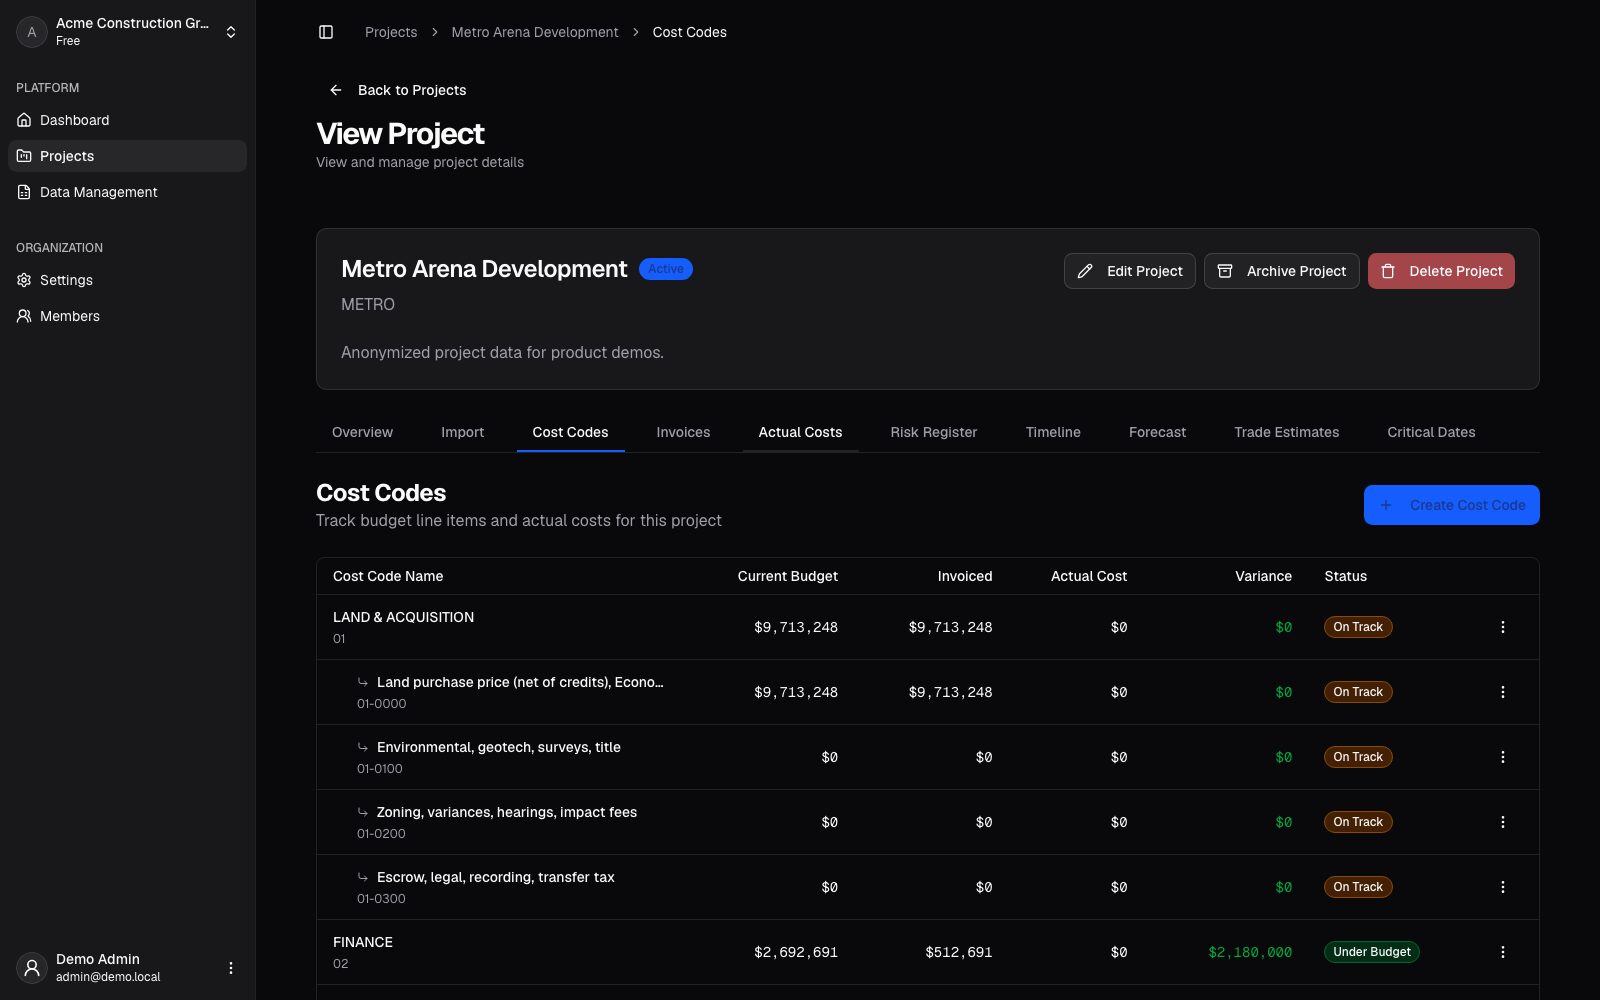Click the Data Management document icon
Viewport: 1600px width, 1000px height.
pos(24,192)
